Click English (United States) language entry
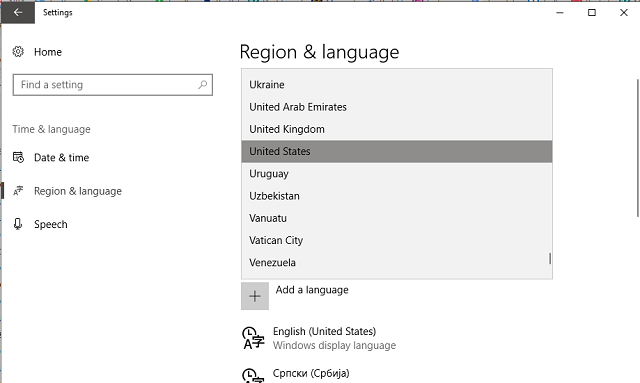Viewport: 640px width, 383px height. [324, 331]
